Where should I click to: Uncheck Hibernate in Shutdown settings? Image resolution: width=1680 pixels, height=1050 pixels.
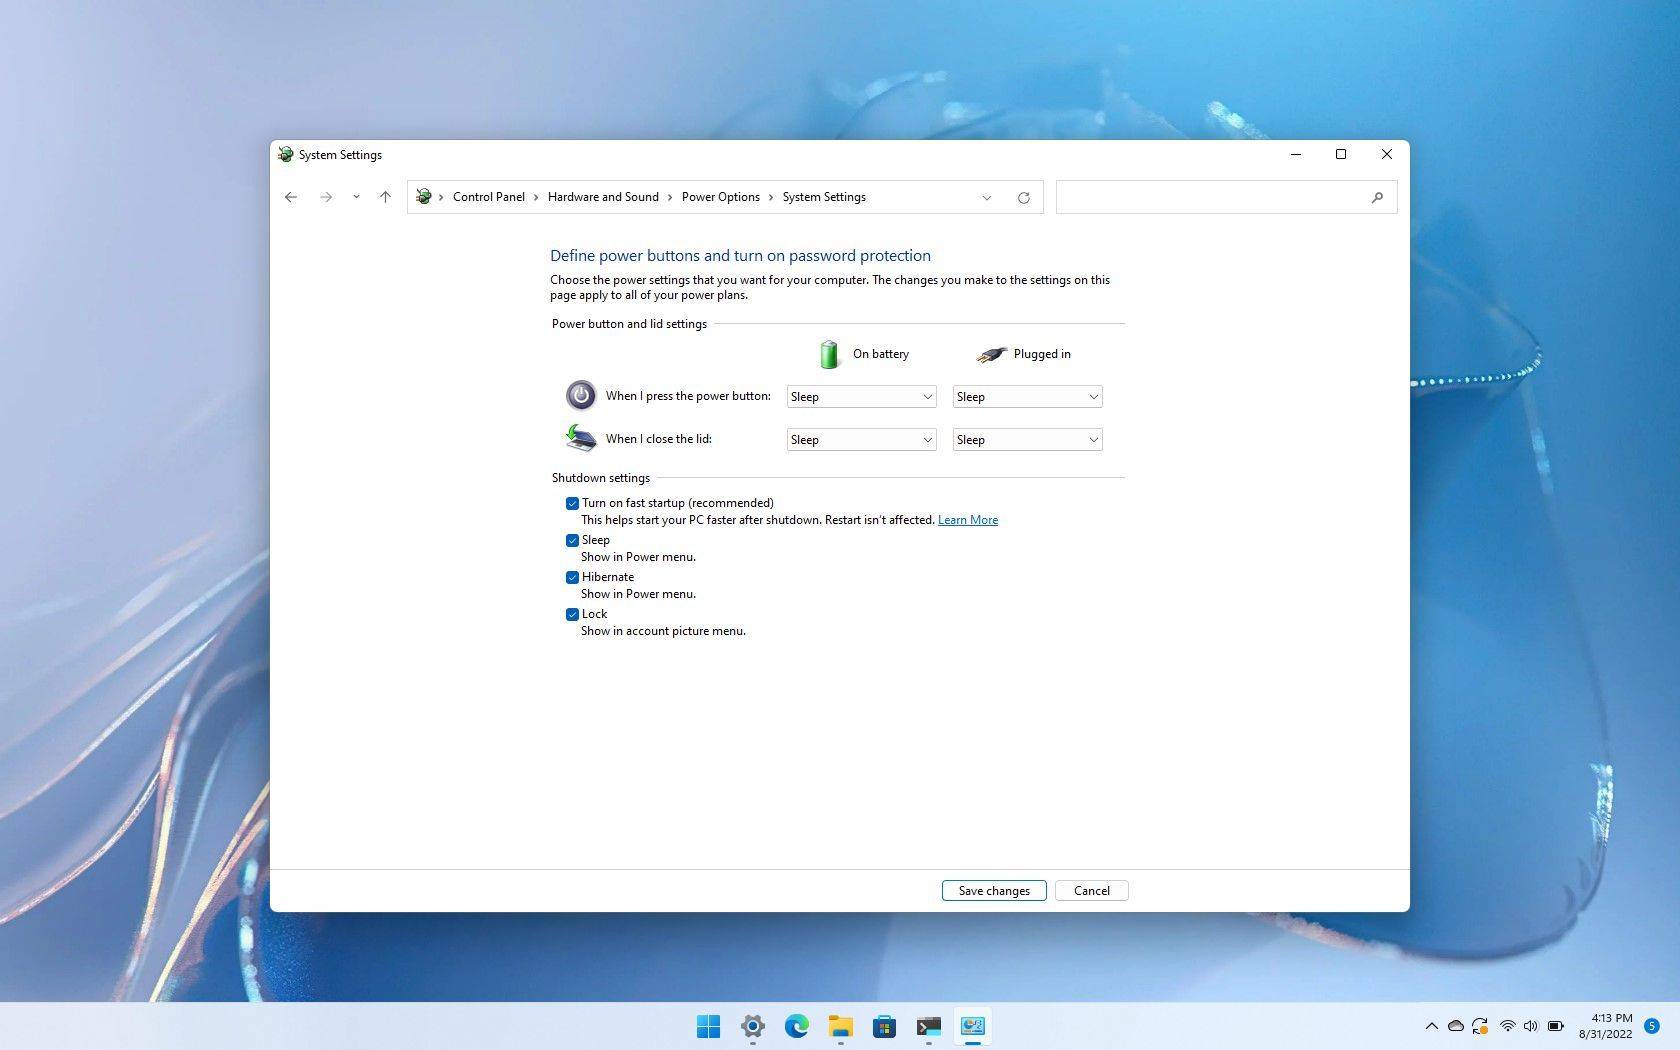572,577
